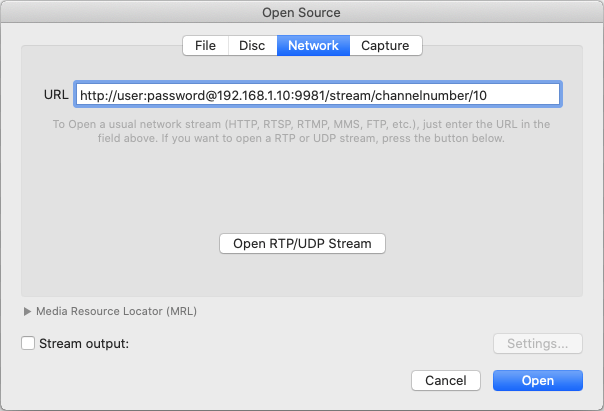Screen dimensions: 604x411
Task: Click the 'Open Source' window title bar
Action: pos(301,12)
